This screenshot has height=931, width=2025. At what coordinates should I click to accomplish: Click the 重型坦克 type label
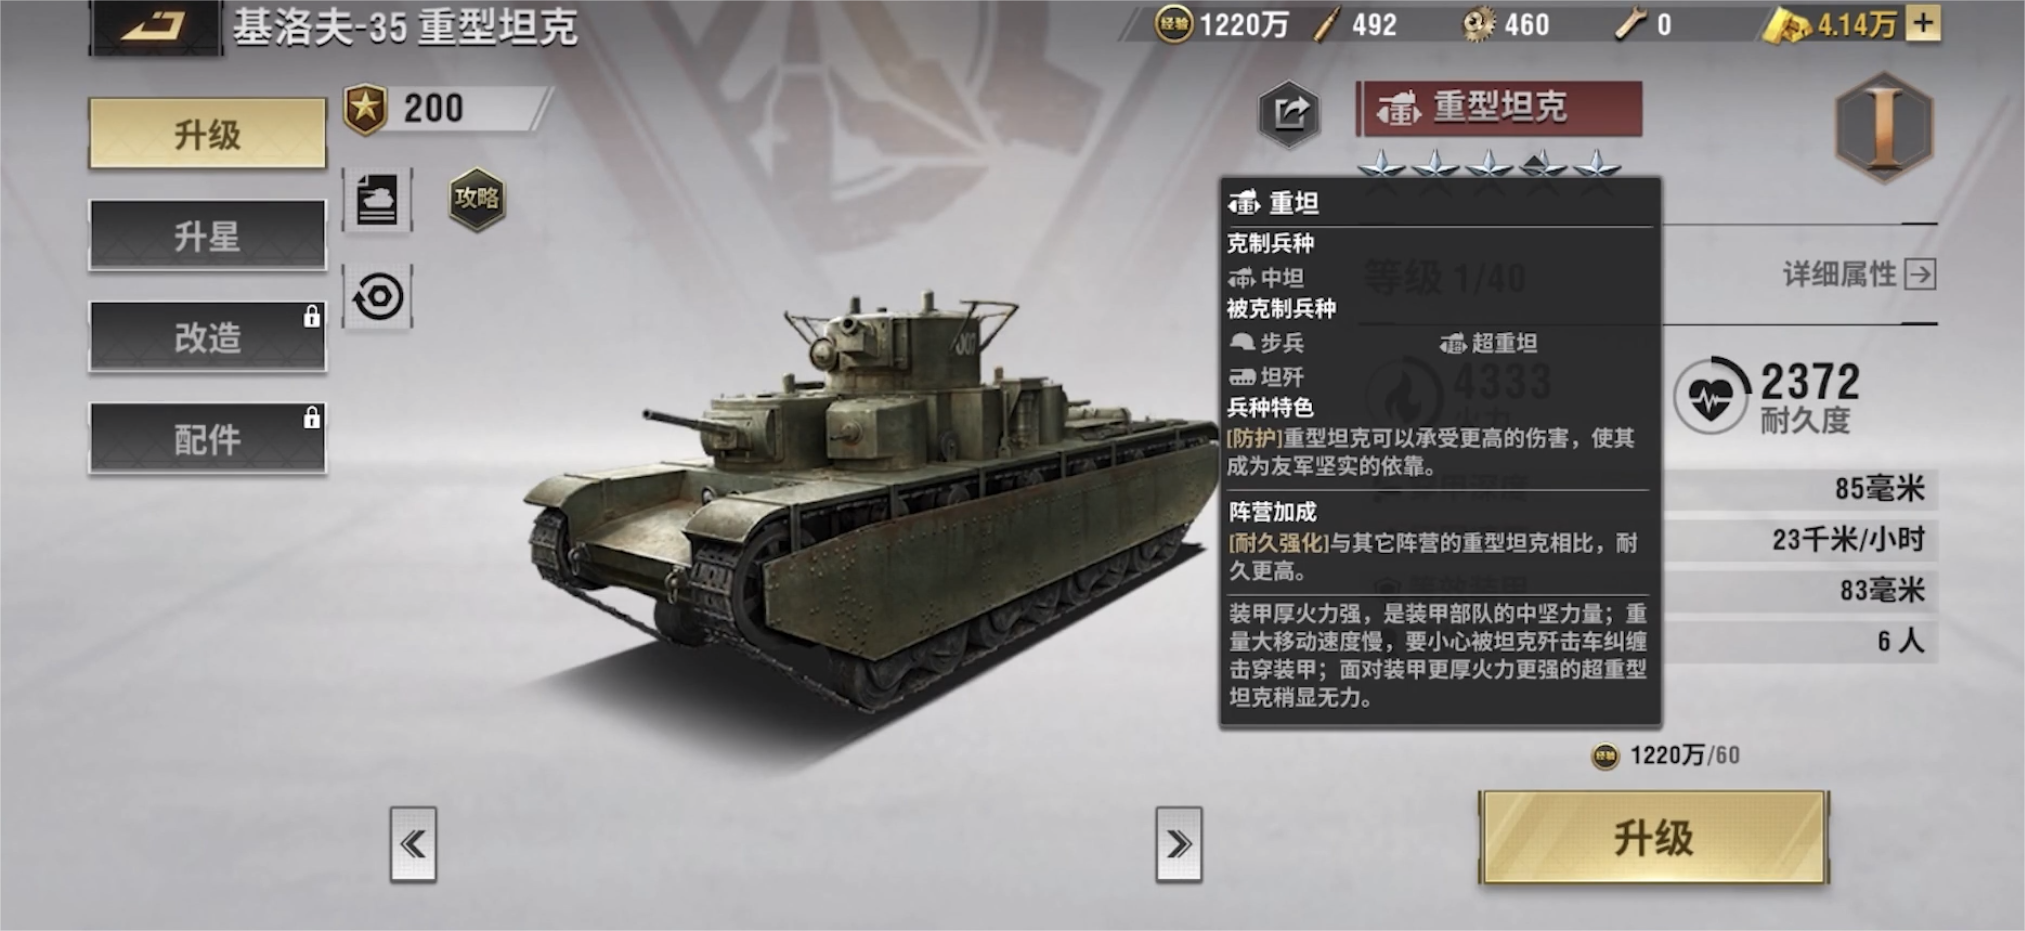pos(1499,108)
